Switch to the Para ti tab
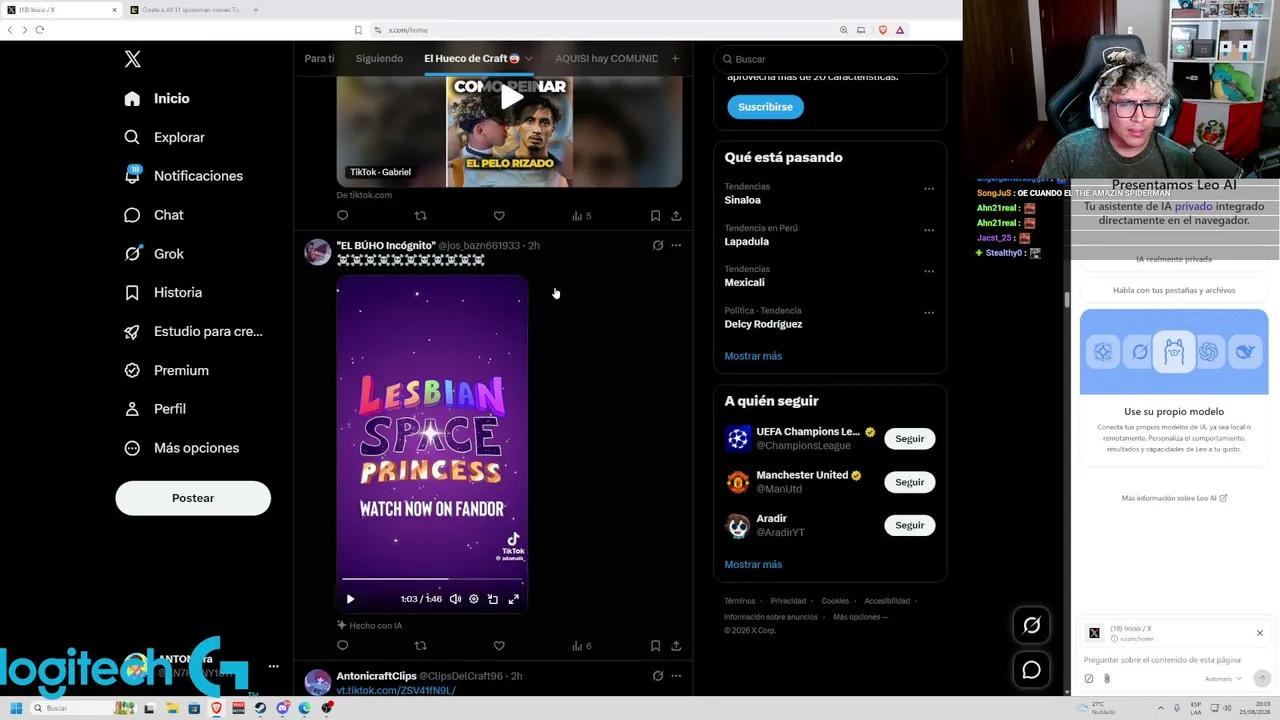This screenshot has width=1280, height=720. (x=319, y=59)
